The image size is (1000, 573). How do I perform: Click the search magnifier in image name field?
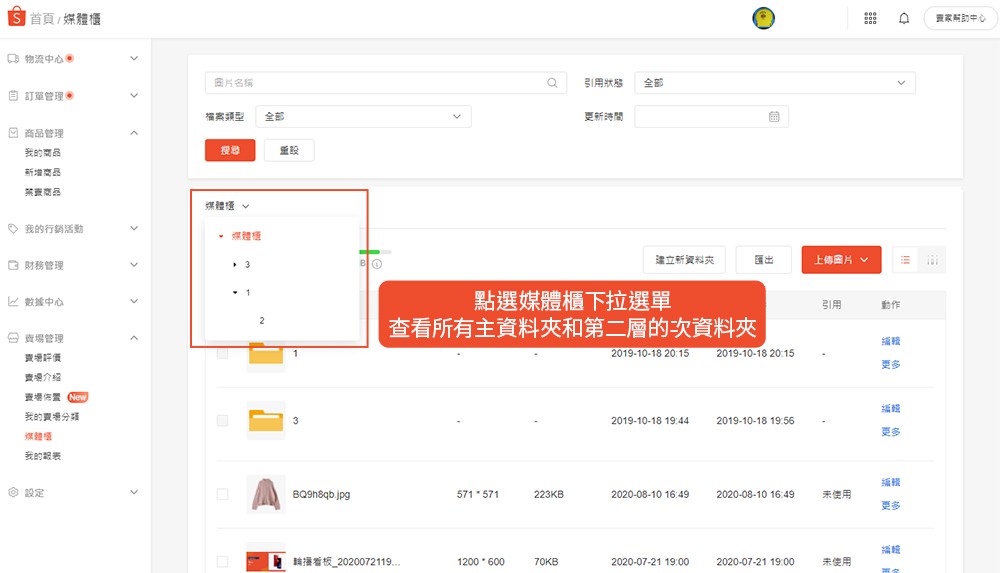(552, 83)
